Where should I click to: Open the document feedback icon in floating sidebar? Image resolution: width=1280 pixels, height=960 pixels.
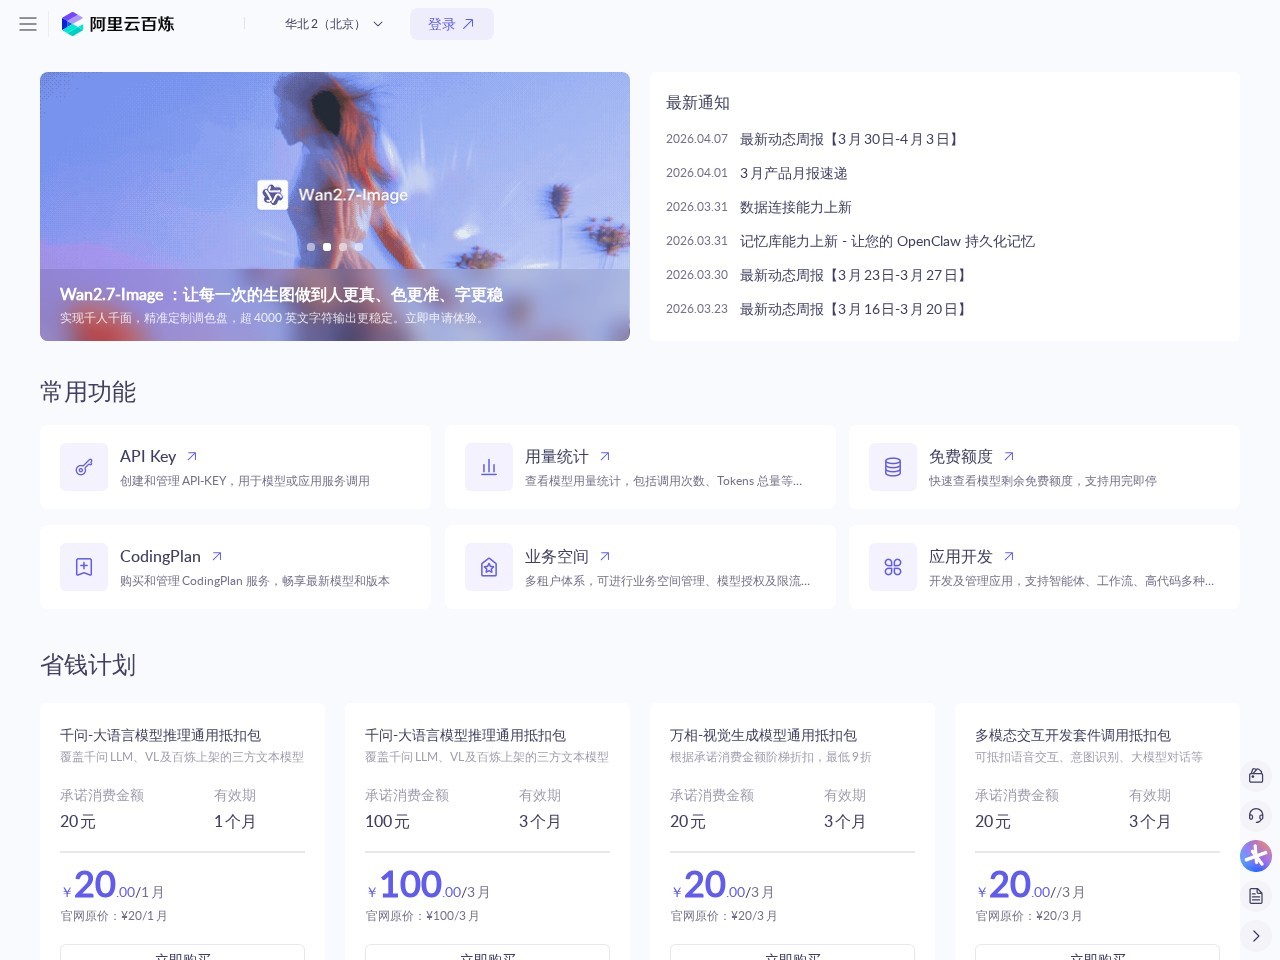tap(1256, 896)
